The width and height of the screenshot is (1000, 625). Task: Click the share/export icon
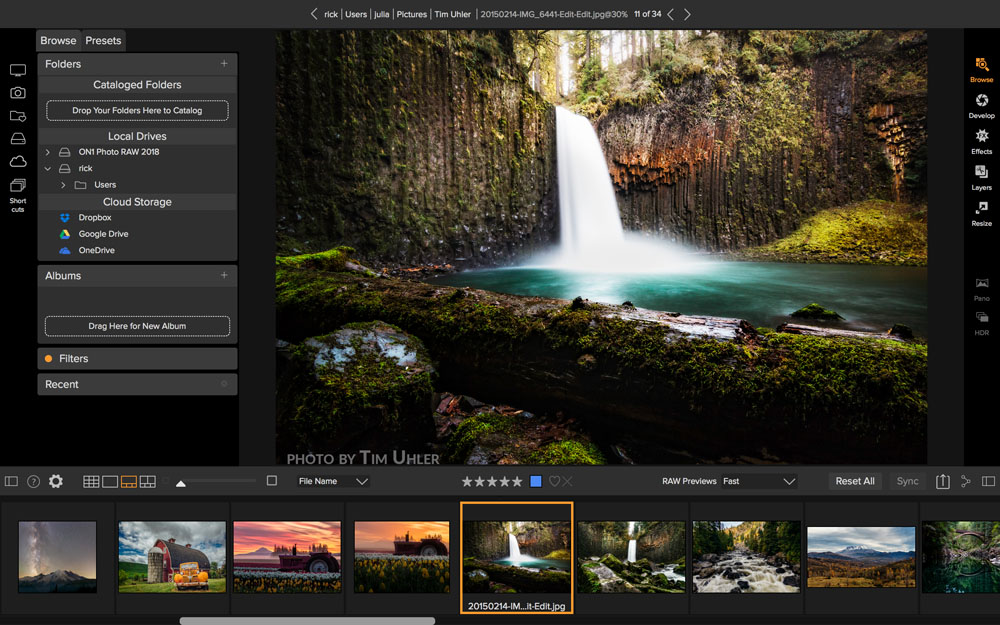tap(942, 481)
